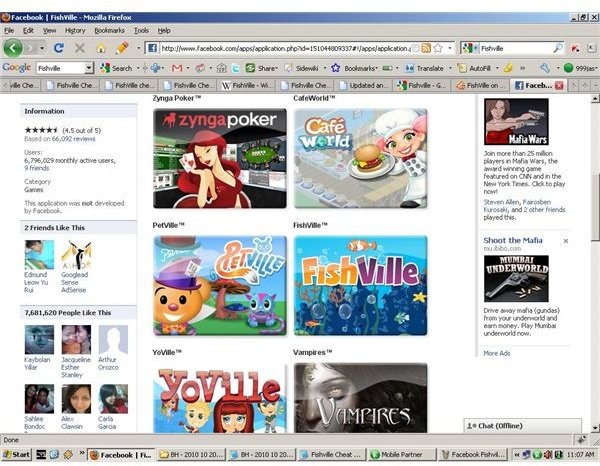The height and width of the screenshot is (466, 600).
Task: Click Translate in the Google toolbar
Action: coord(424,68)
